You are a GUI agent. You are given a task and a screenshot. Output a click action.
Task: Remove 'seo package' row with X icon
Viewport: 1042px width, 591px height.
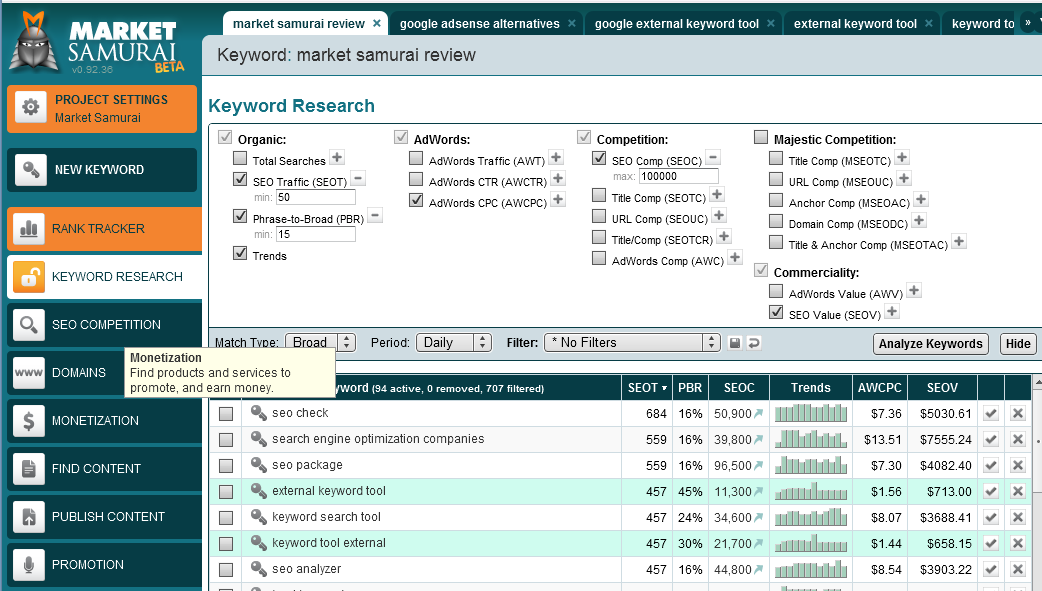pos(1018,465)
